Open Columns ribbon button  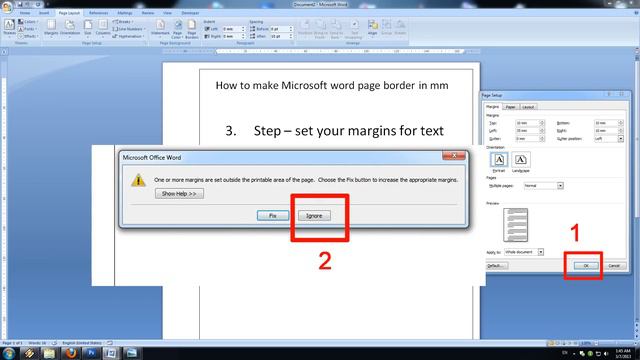(103, 28)
